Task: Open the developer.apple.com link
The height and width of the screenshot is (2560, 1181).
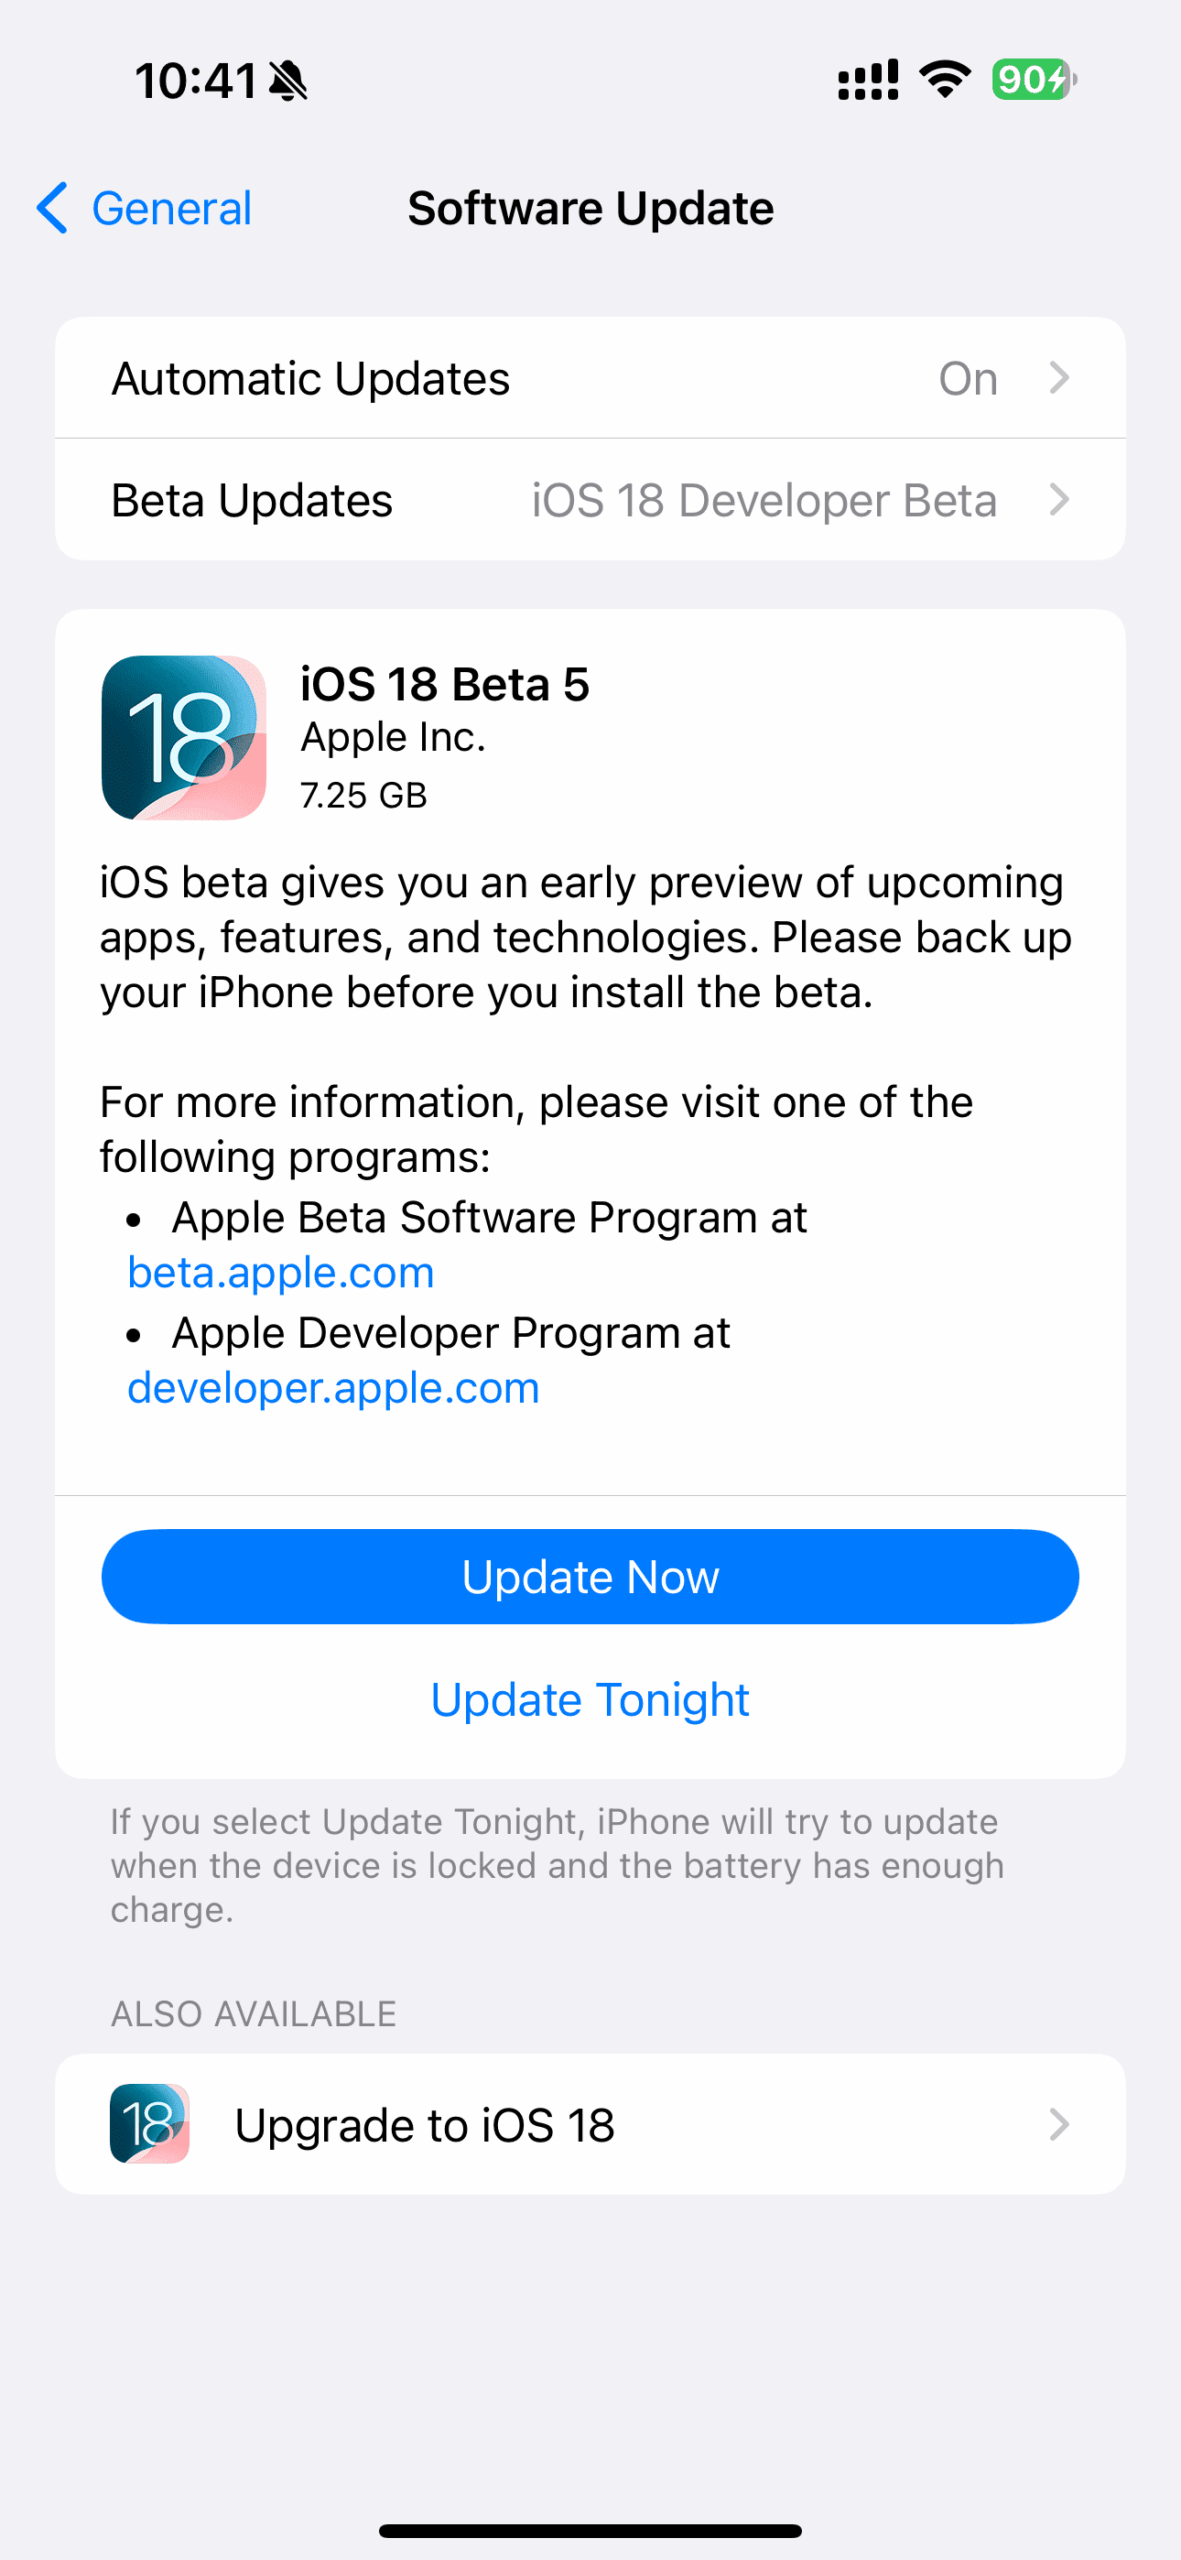Action: (333, 1387)
